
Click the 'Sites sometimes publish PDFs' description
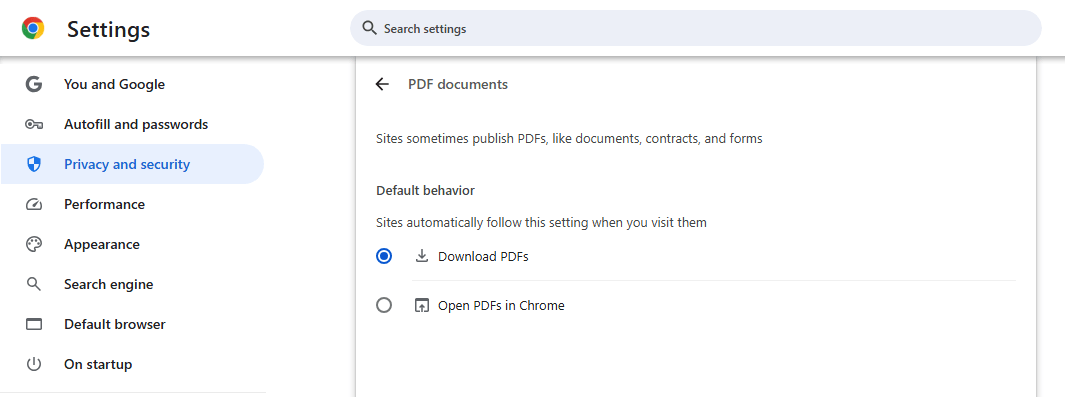tap(569, 138)
